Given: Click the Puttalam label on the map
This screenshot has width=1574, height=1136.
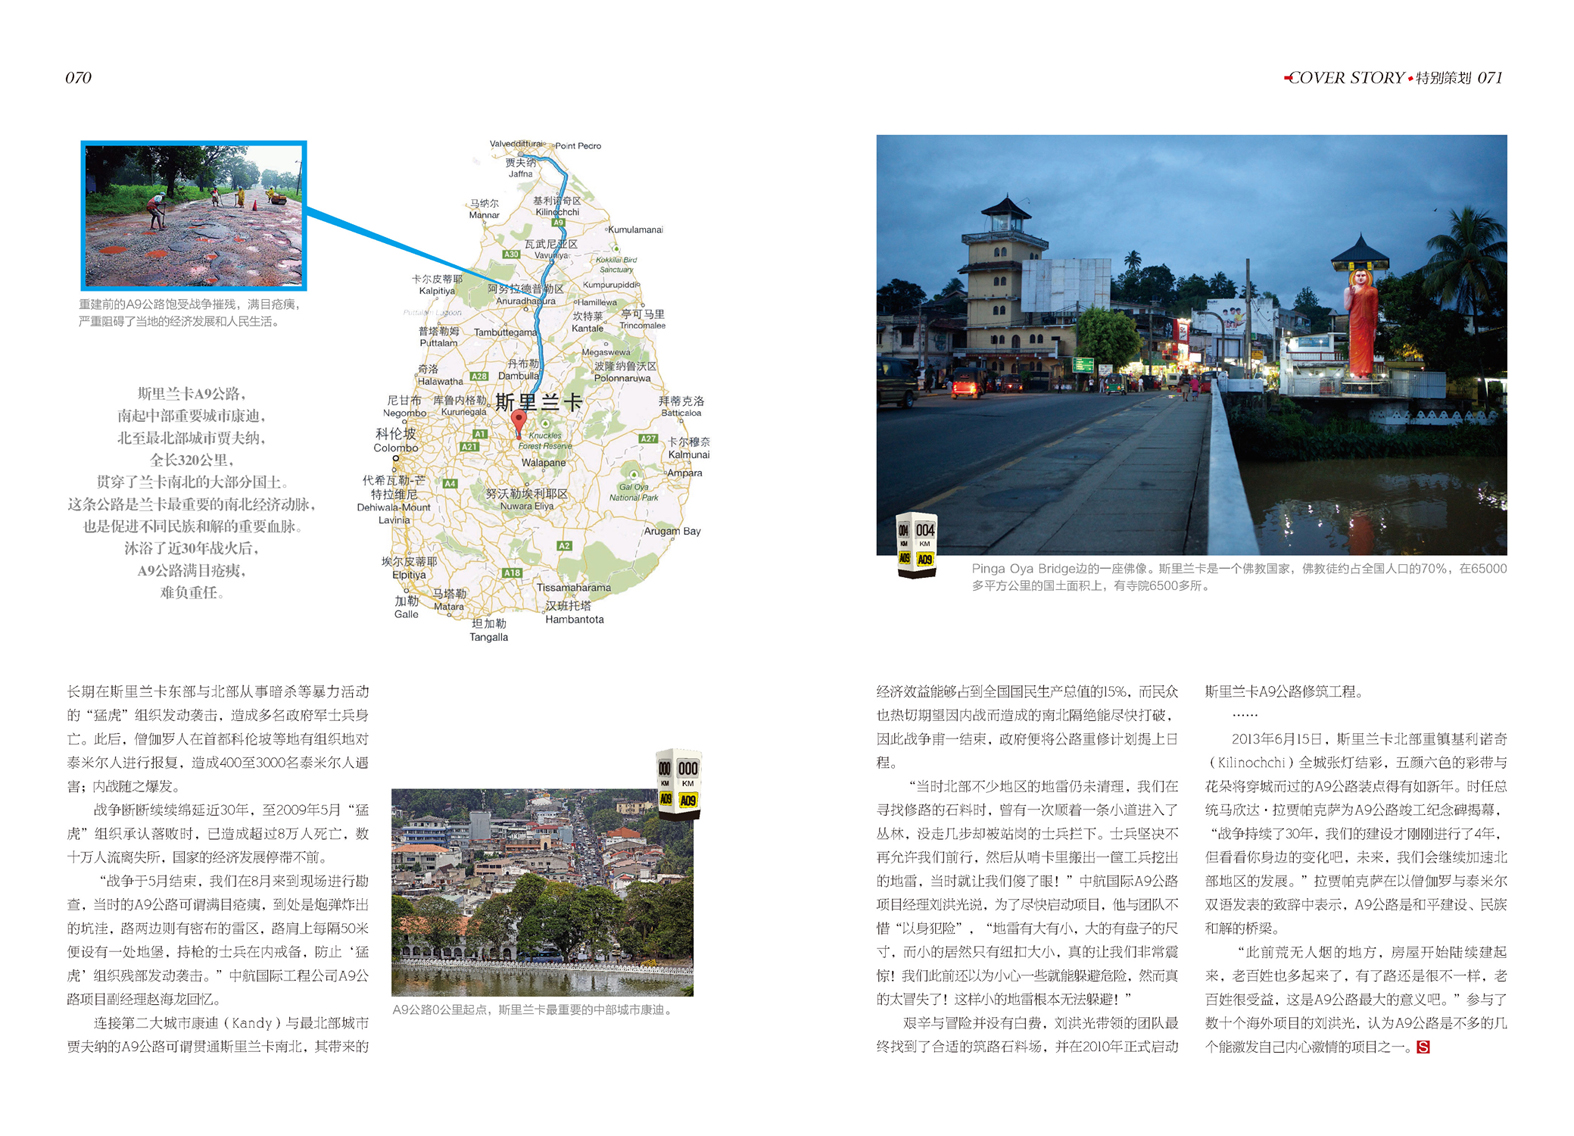Looking at the screenshot, I should (x=438, y=343).
